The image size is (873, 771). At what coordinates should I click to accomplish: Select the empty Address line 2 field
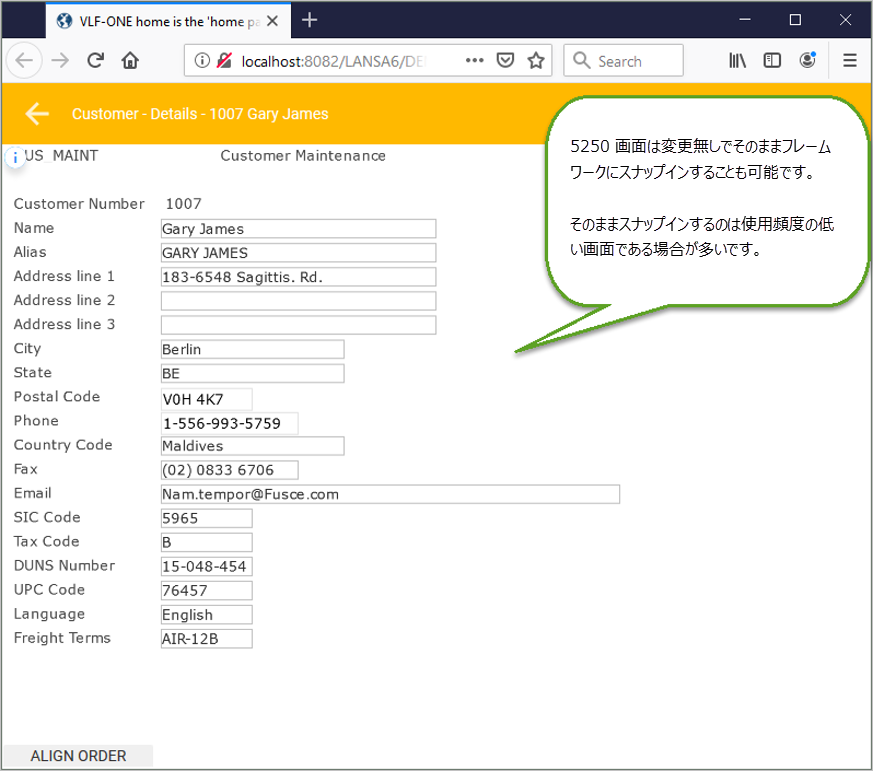click(x=298, y=301)
